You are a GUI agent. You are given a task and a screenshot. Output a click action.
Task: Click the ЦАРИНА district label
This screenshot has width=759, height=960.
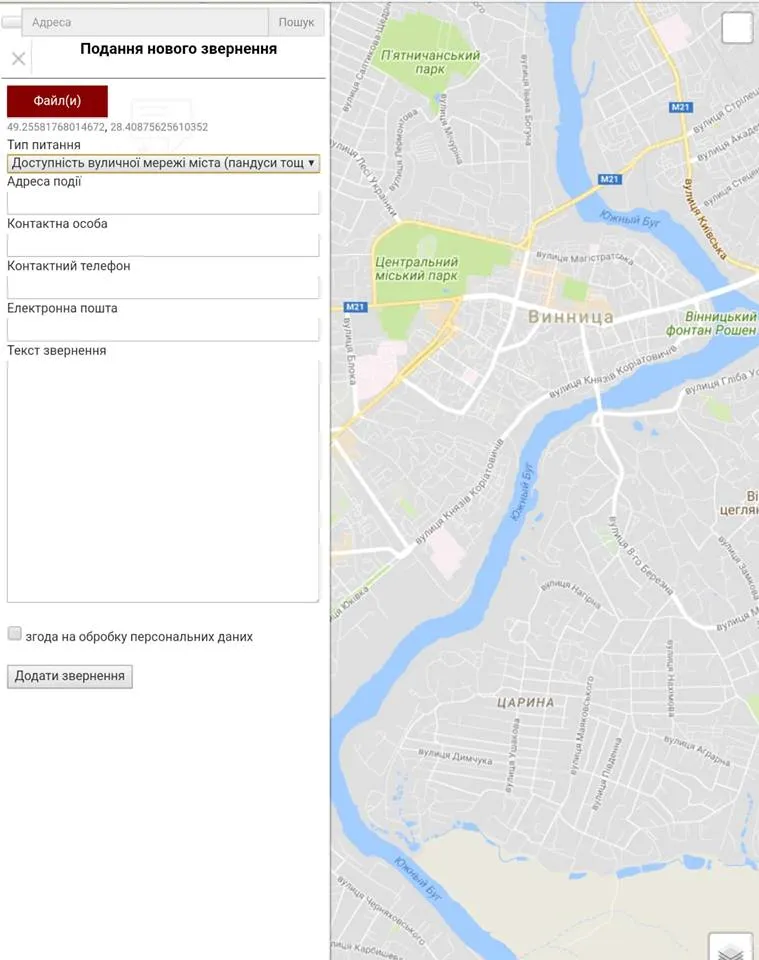[x=525, y=702]
